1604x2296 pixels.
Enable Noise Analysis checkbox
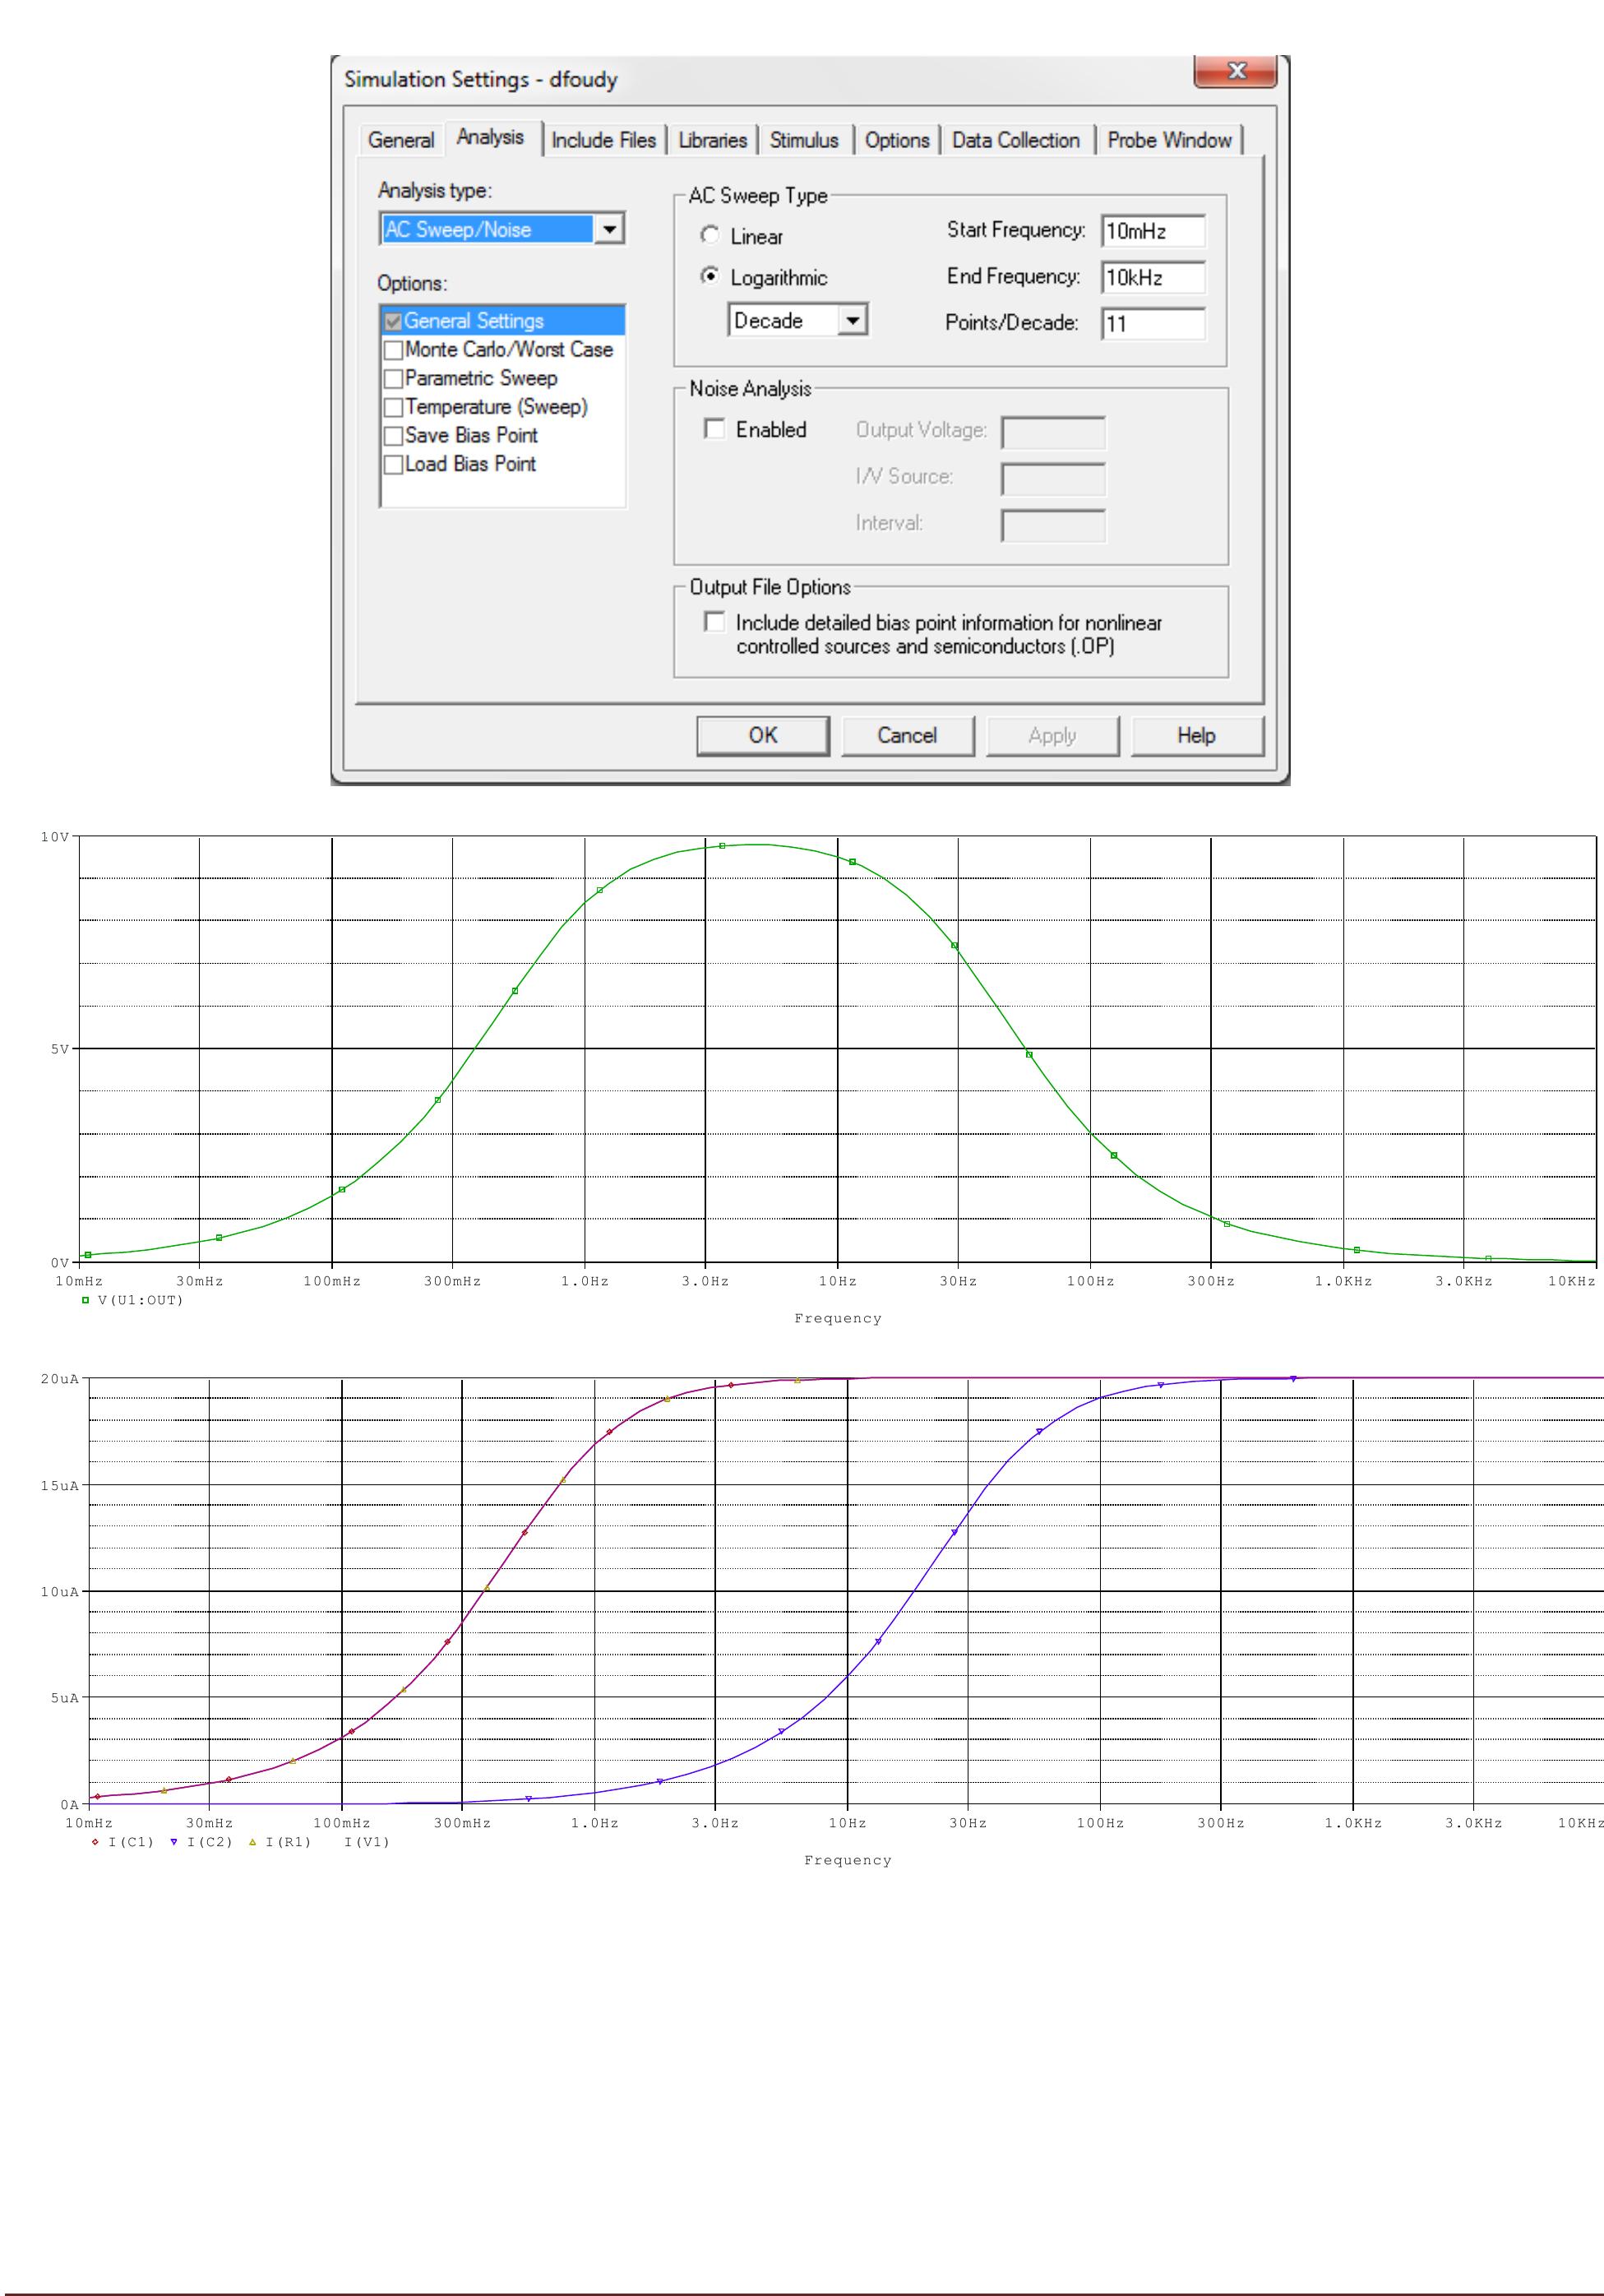[x=714, y=429]
